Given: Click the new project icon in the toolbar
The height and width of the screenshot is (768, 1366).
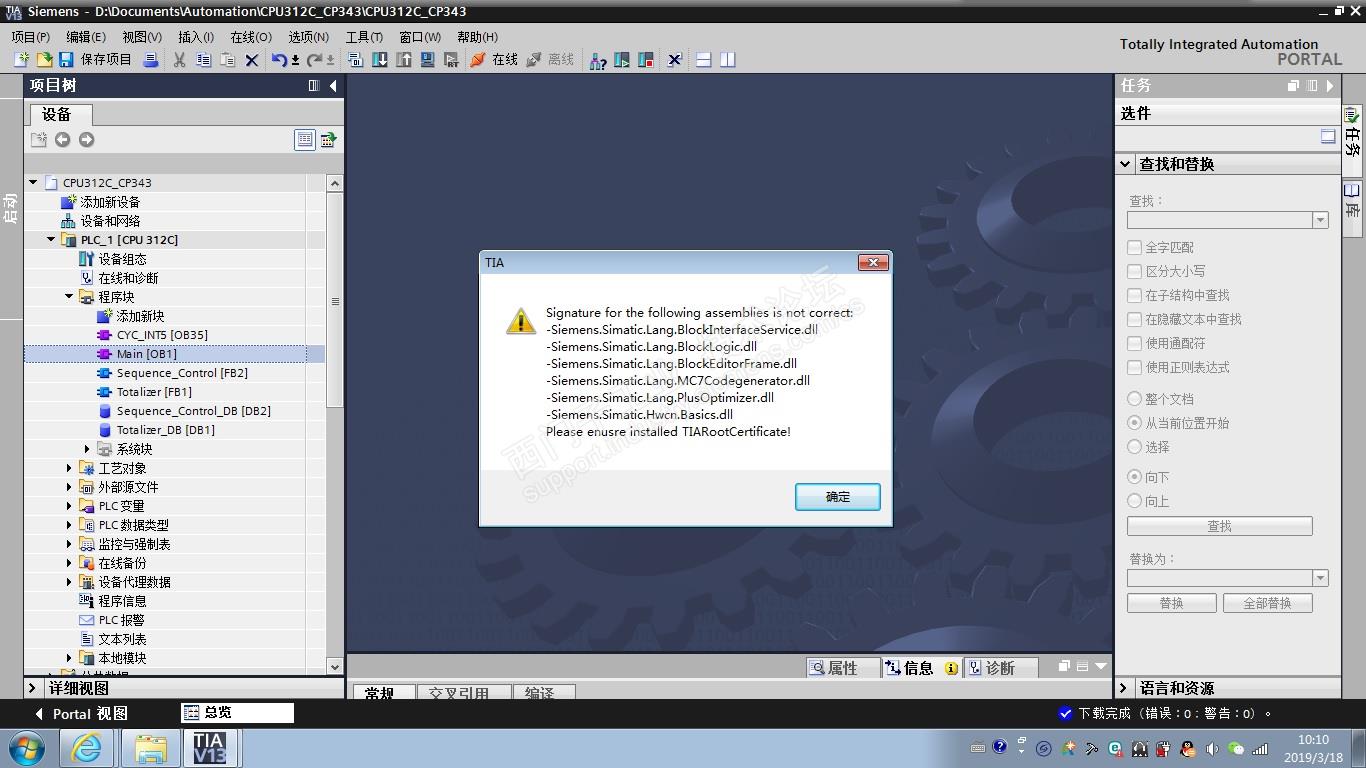Looking at the screenshot, I should [x=21, y=60].
